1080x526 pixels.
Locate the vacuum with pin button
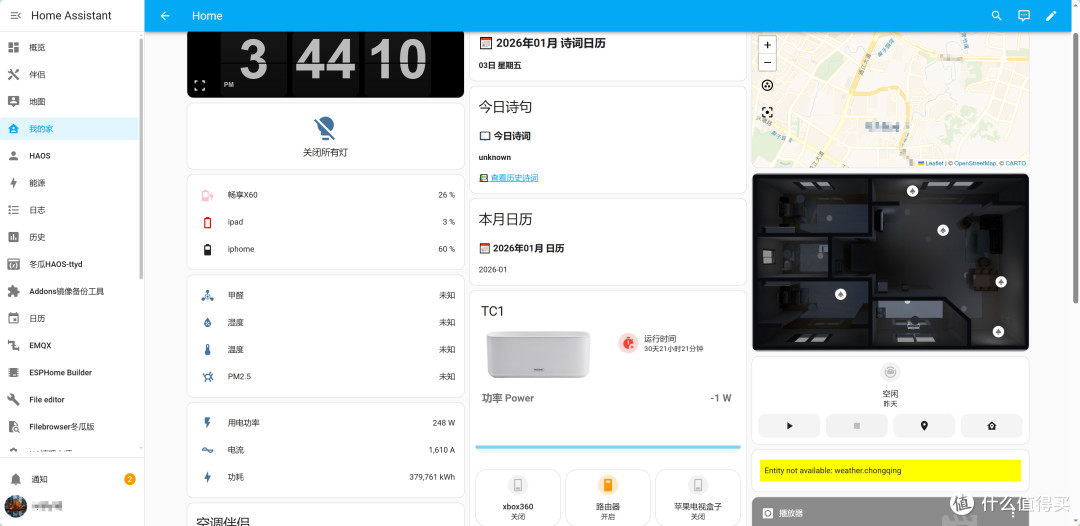click(924, 425)
